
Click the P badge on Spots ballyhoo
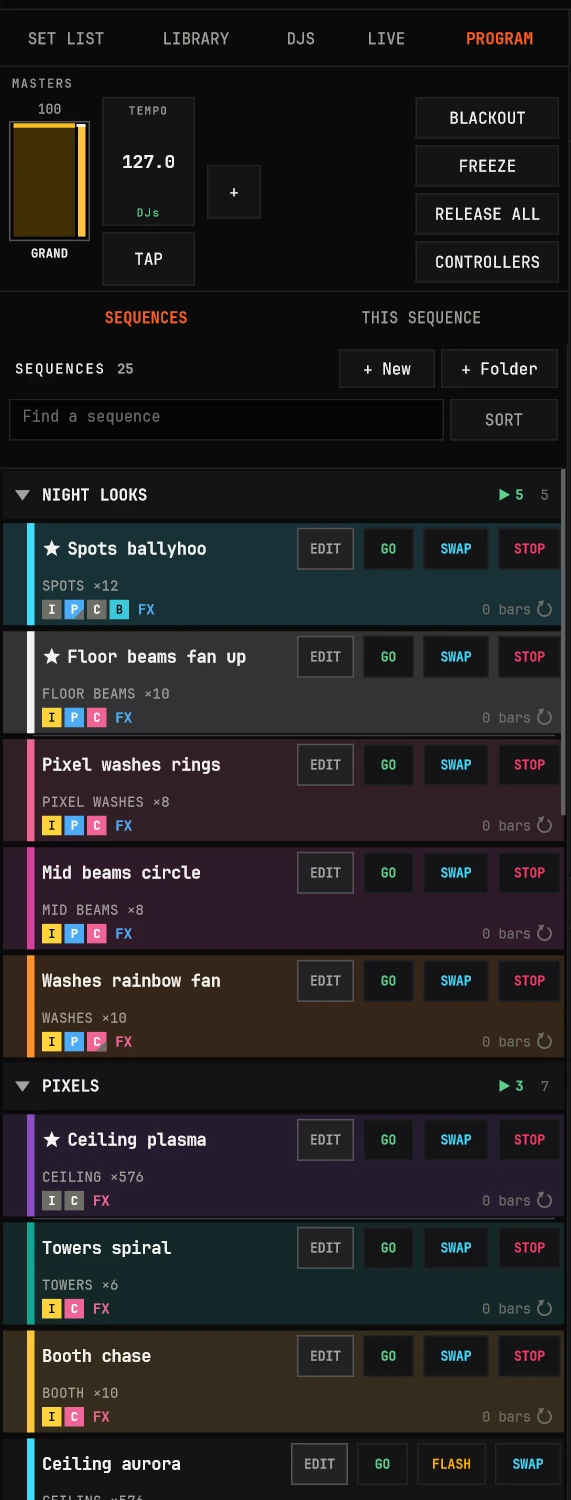pyautogui.click(x=74, y=610)
